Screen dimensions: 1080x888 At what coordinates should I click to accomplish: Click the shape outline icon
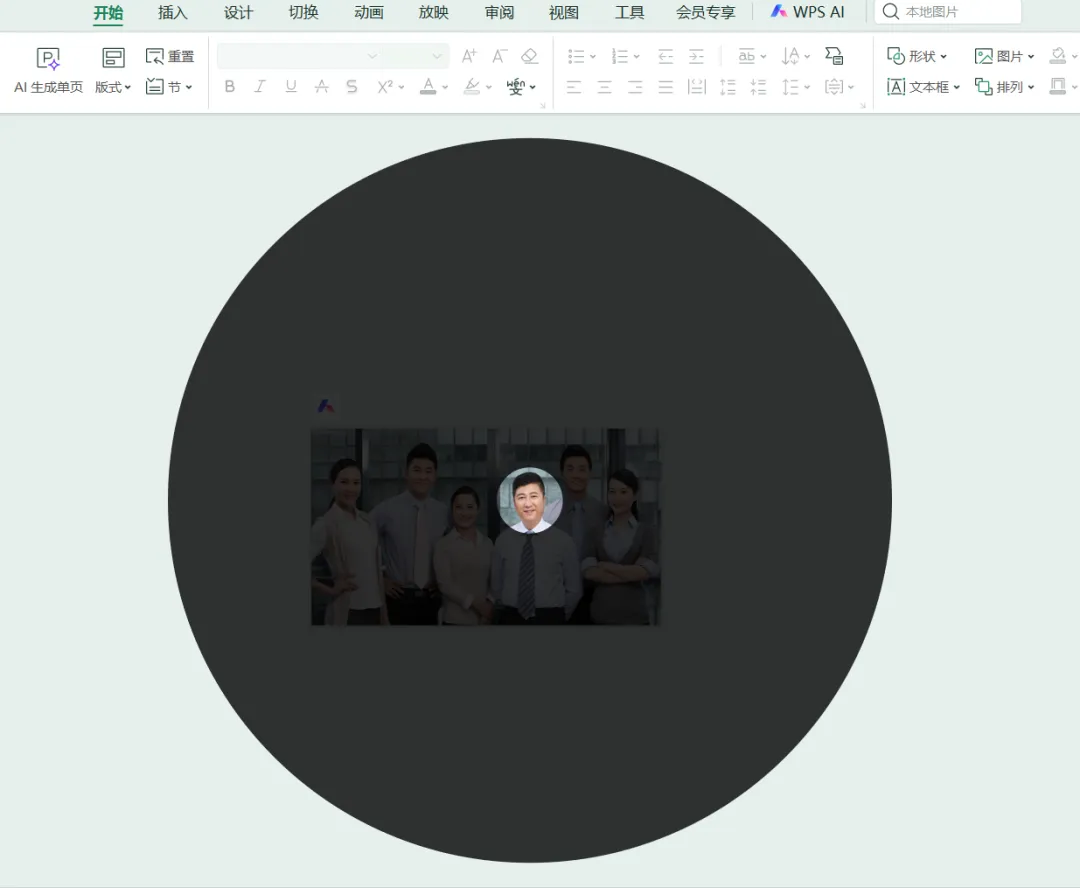pyautogui.click(x=1058, y=87)
